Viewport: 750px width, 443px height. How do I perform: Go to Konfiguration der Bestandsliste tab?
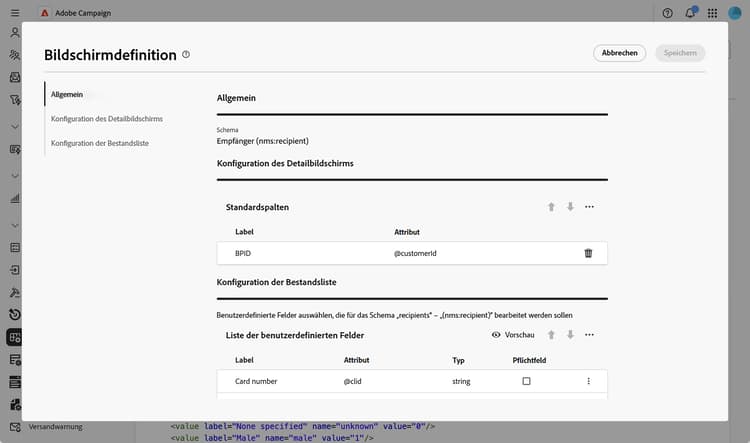pyautogui.click(x=99, y=143)
